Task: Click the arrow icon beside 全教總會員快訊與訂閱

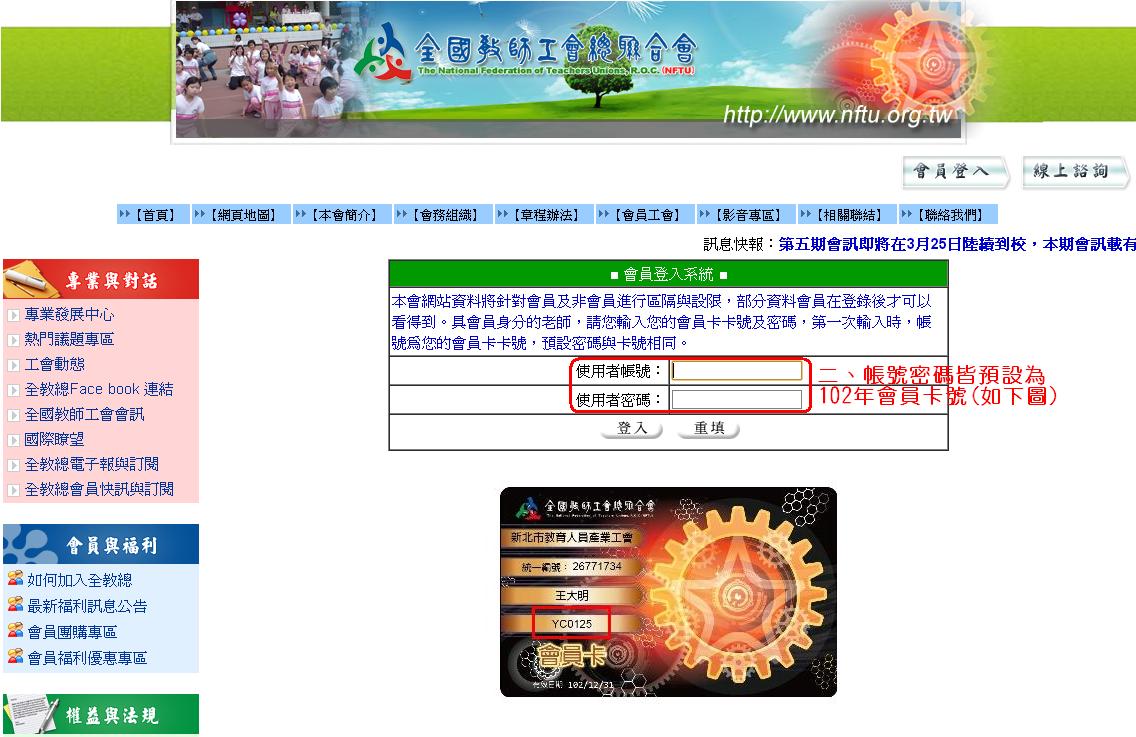Action: tap(13, 490)
